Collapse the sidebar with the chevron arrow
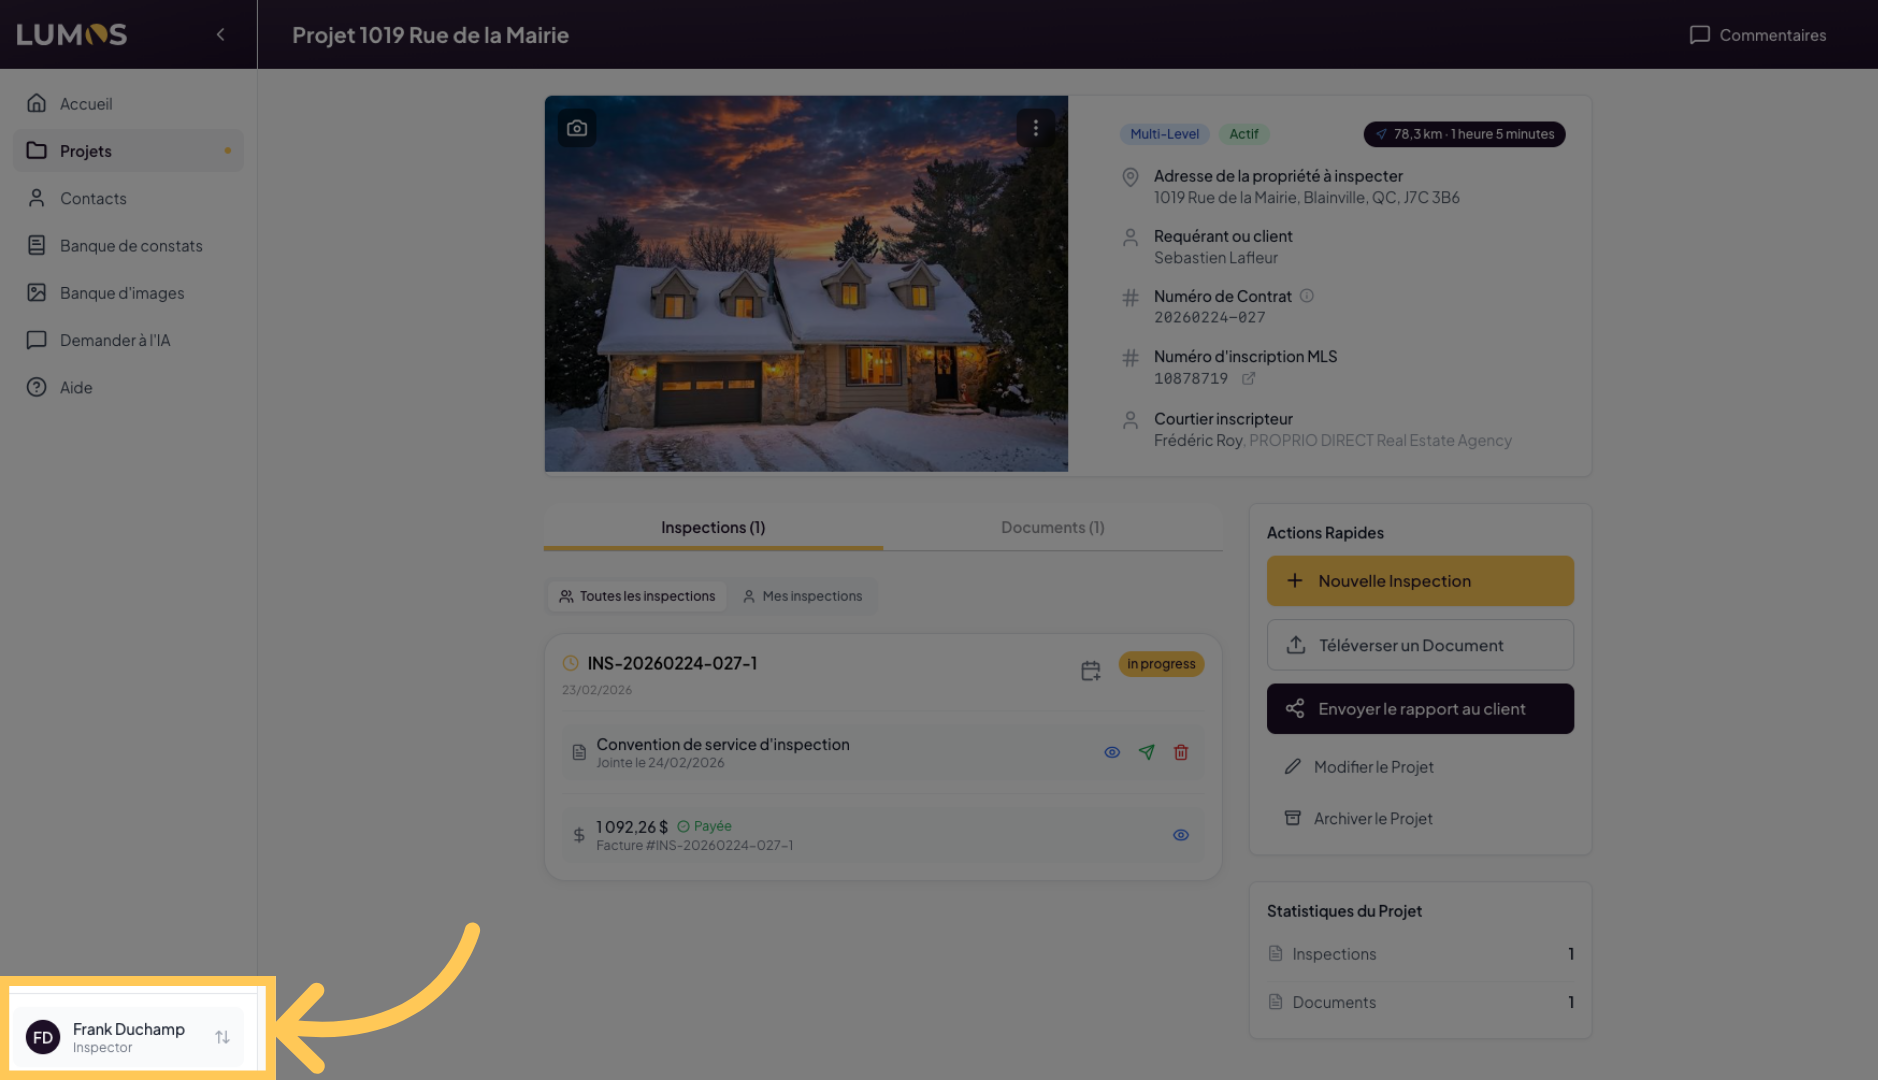 click(220, 35)
